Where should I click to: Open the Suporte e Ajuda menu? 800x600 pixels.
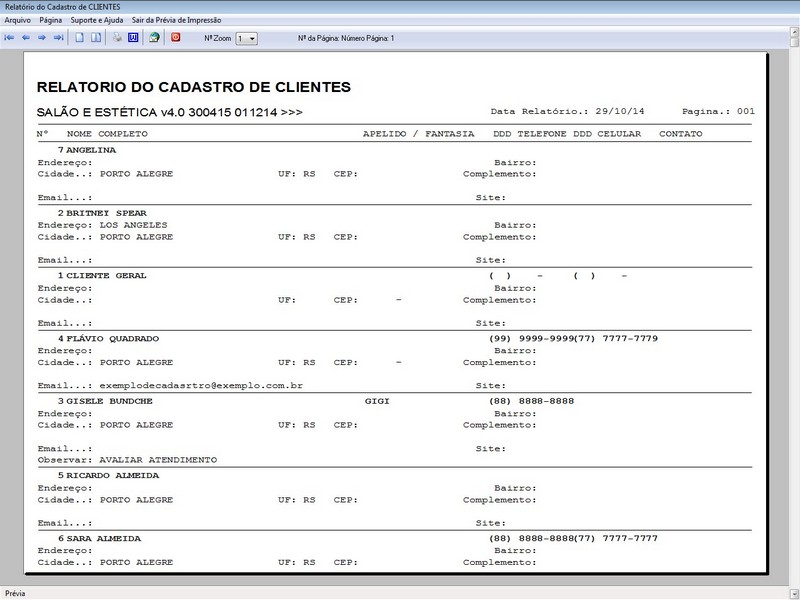(x=97, y=20)
